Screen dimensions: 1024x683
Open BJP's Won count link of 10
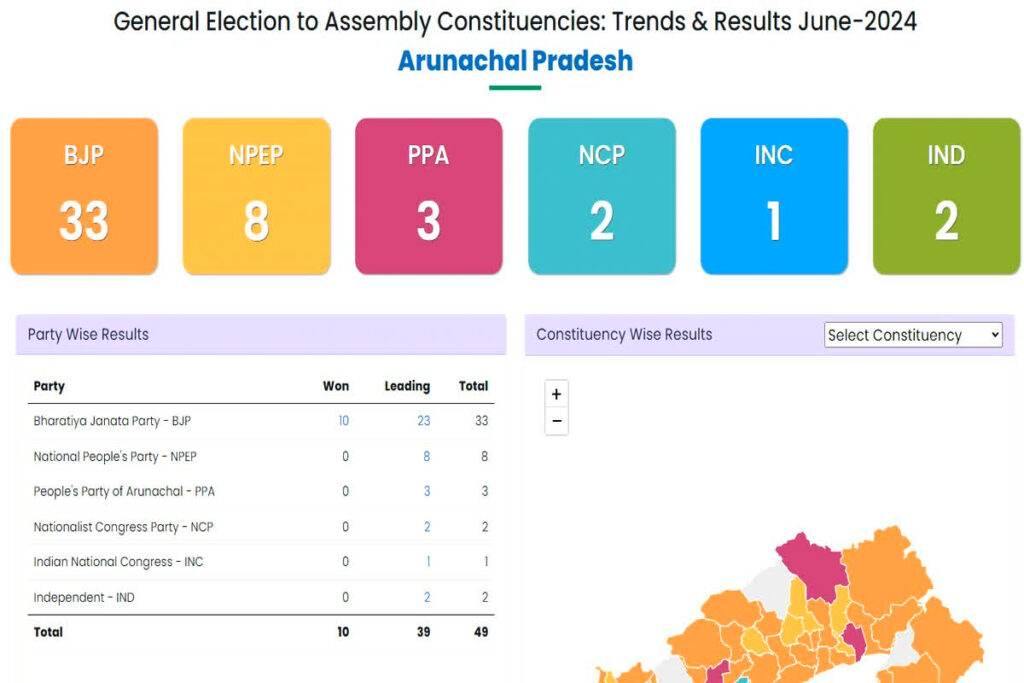[x=344, y=421]
